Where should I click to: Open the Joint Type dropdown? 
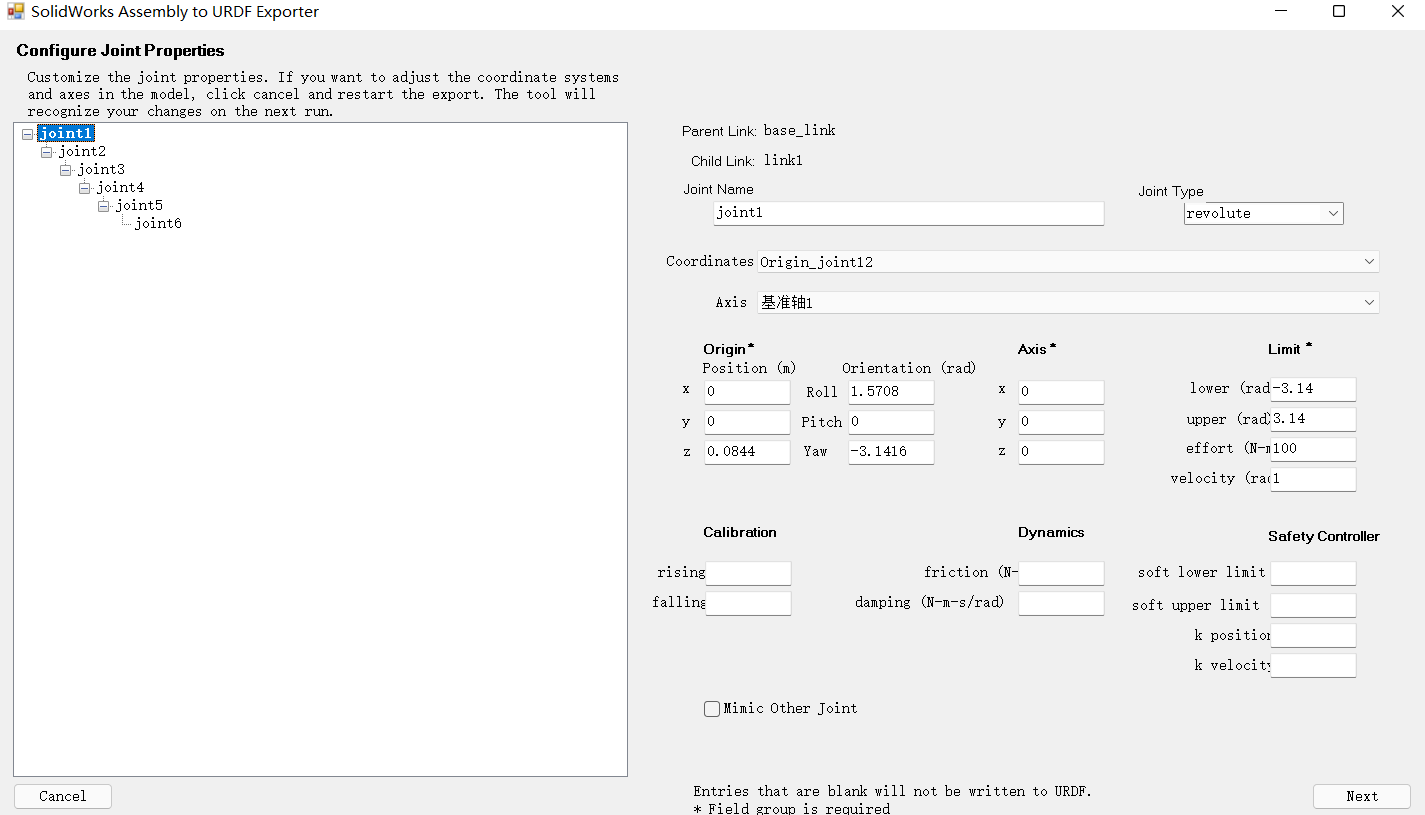[x=1263, y=213]
